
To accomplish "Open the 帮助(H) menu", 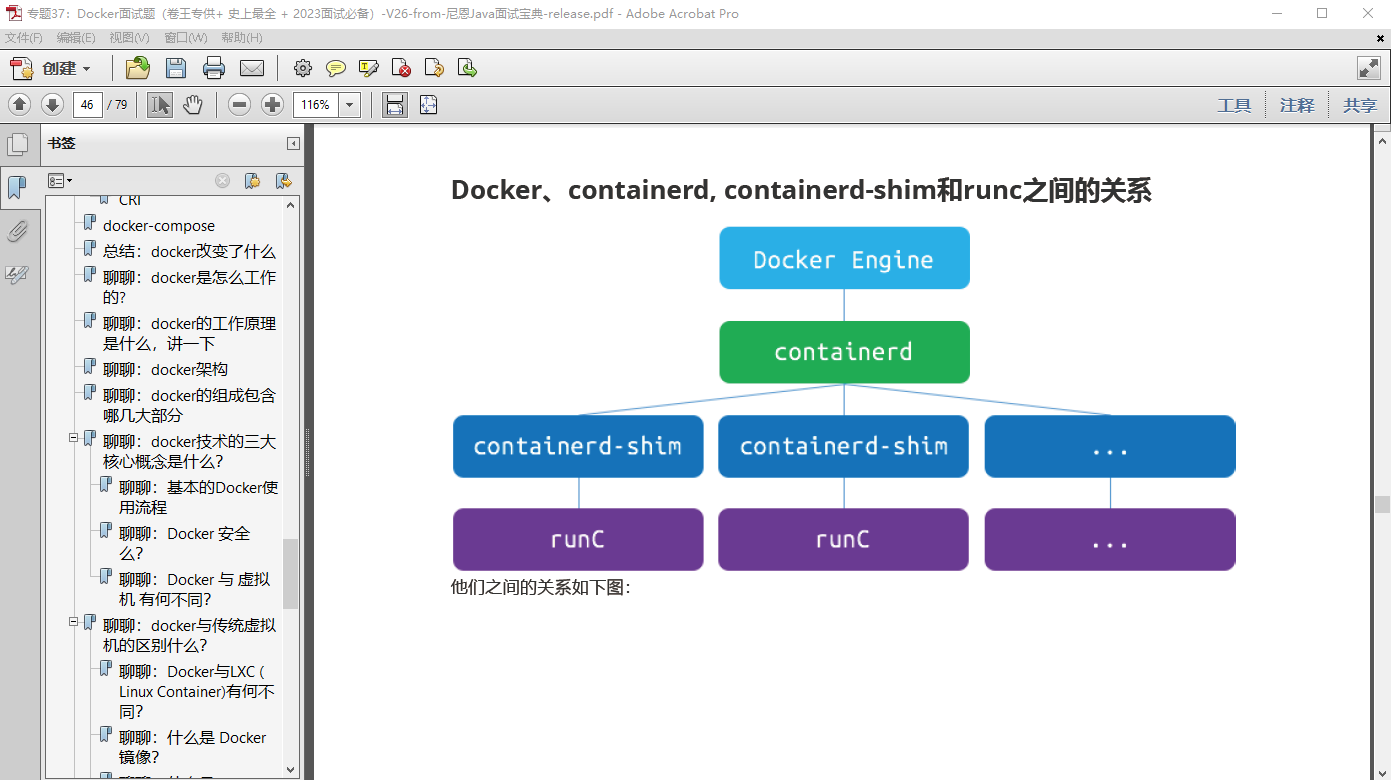I will tap(242, 37).
